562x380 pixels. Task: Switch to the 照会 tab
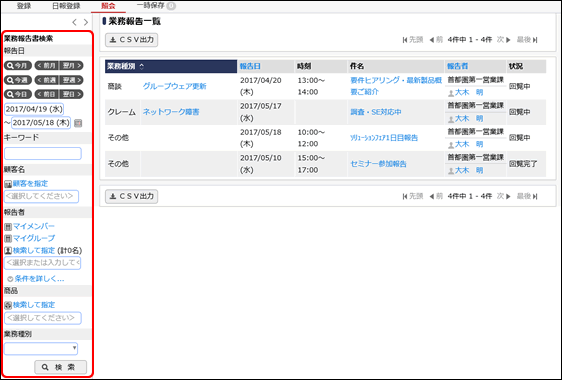click(108, 6)
